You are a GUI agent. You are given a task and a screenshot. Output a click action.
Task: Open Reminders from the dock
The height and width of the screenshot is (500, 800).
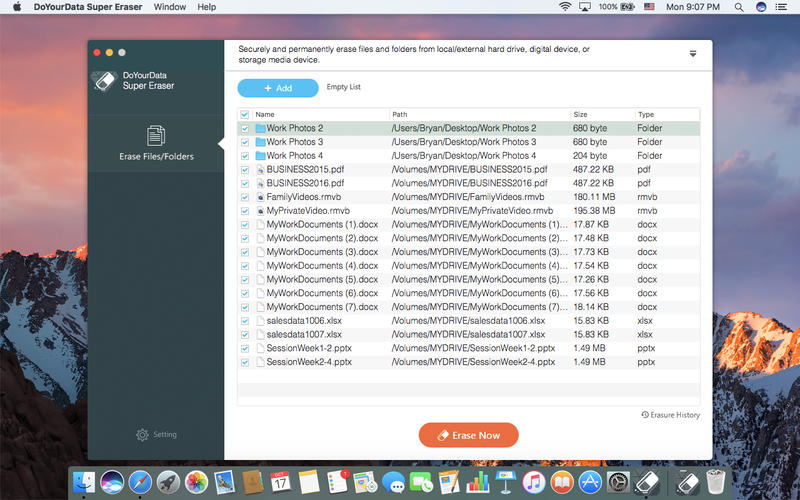[337, 482]
